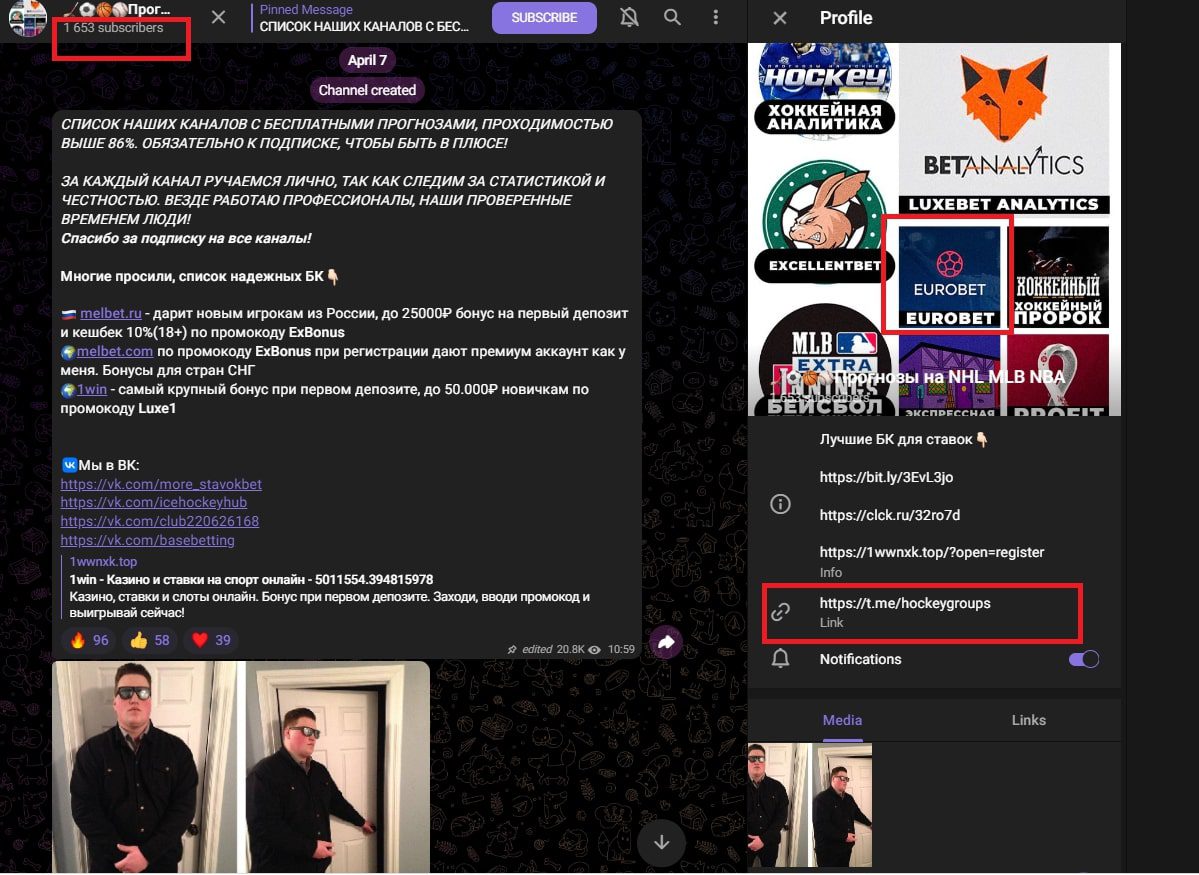
Task: Jump to the latest message with the down arrow
Action: point(661,842)
